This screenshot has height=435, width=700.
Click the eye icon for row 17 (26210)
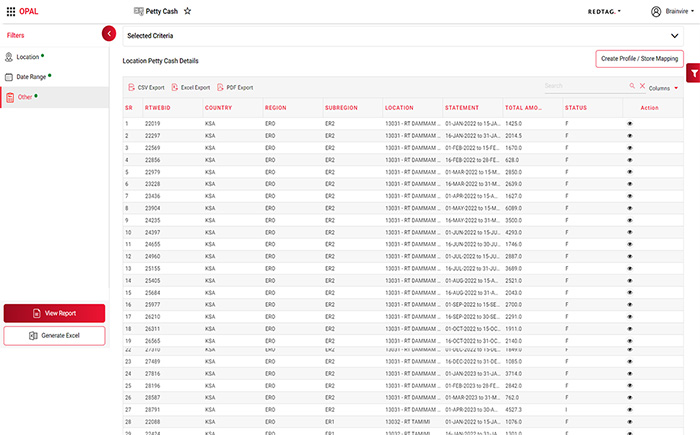click(630, 317)
